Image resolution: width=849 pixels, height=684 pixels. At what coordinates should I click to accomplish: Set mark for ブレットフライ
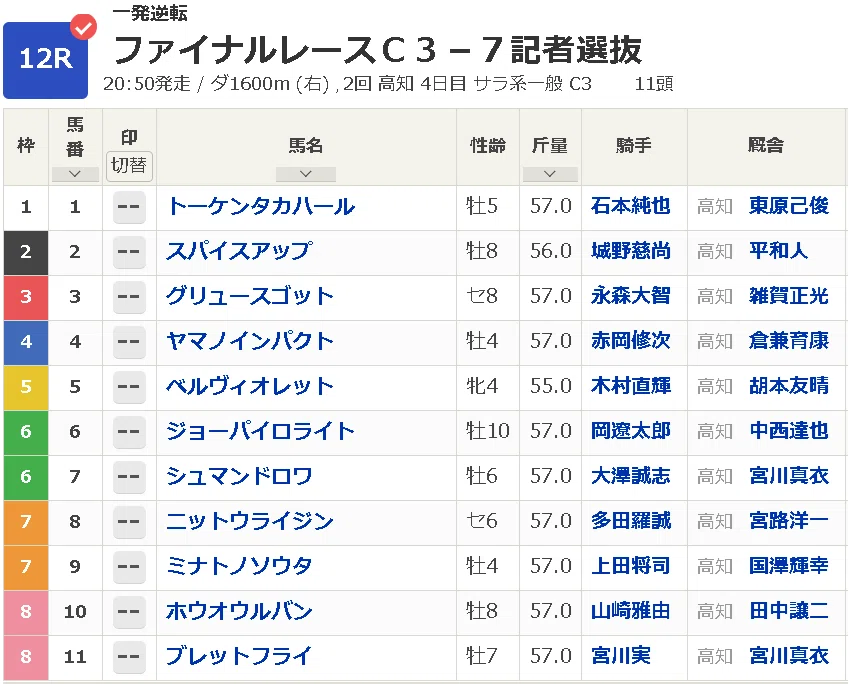129,656
